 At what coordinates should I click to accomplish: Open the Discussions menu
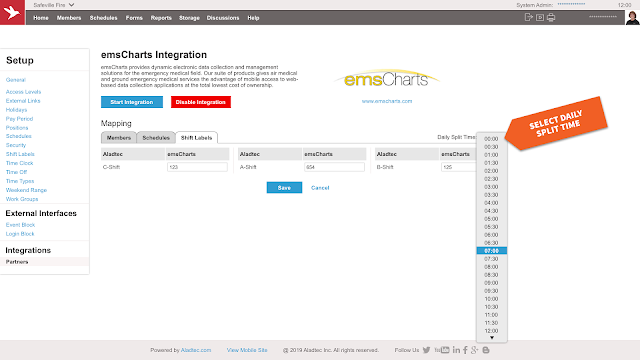click(x=223, y=18)
